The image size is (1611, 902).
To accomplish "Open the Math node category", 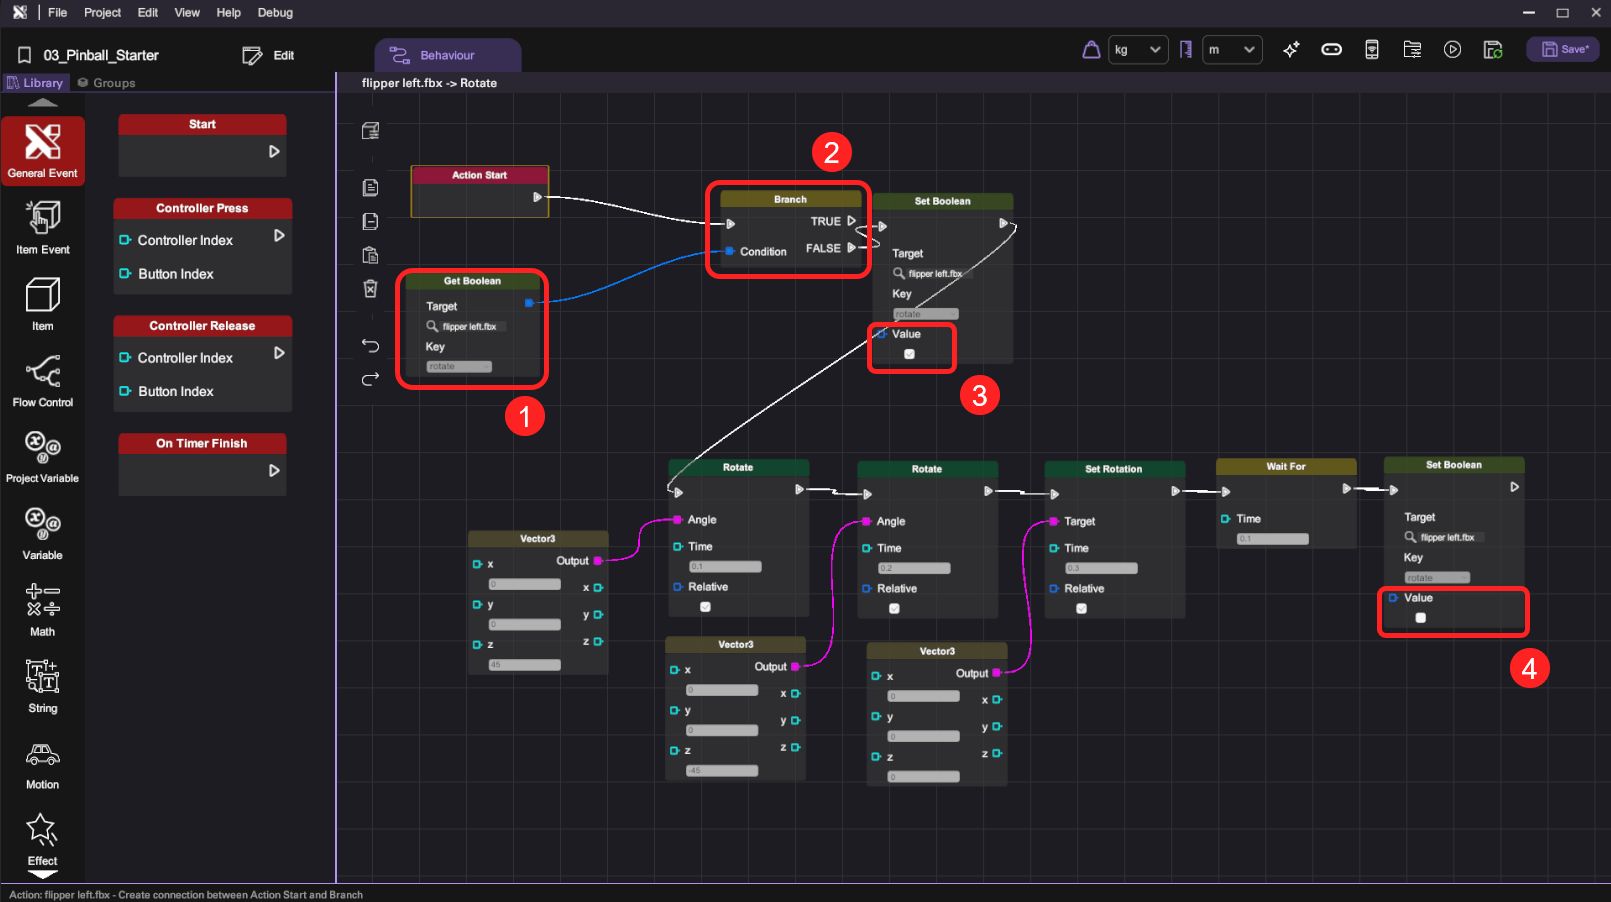I will [x=42, y=609].
